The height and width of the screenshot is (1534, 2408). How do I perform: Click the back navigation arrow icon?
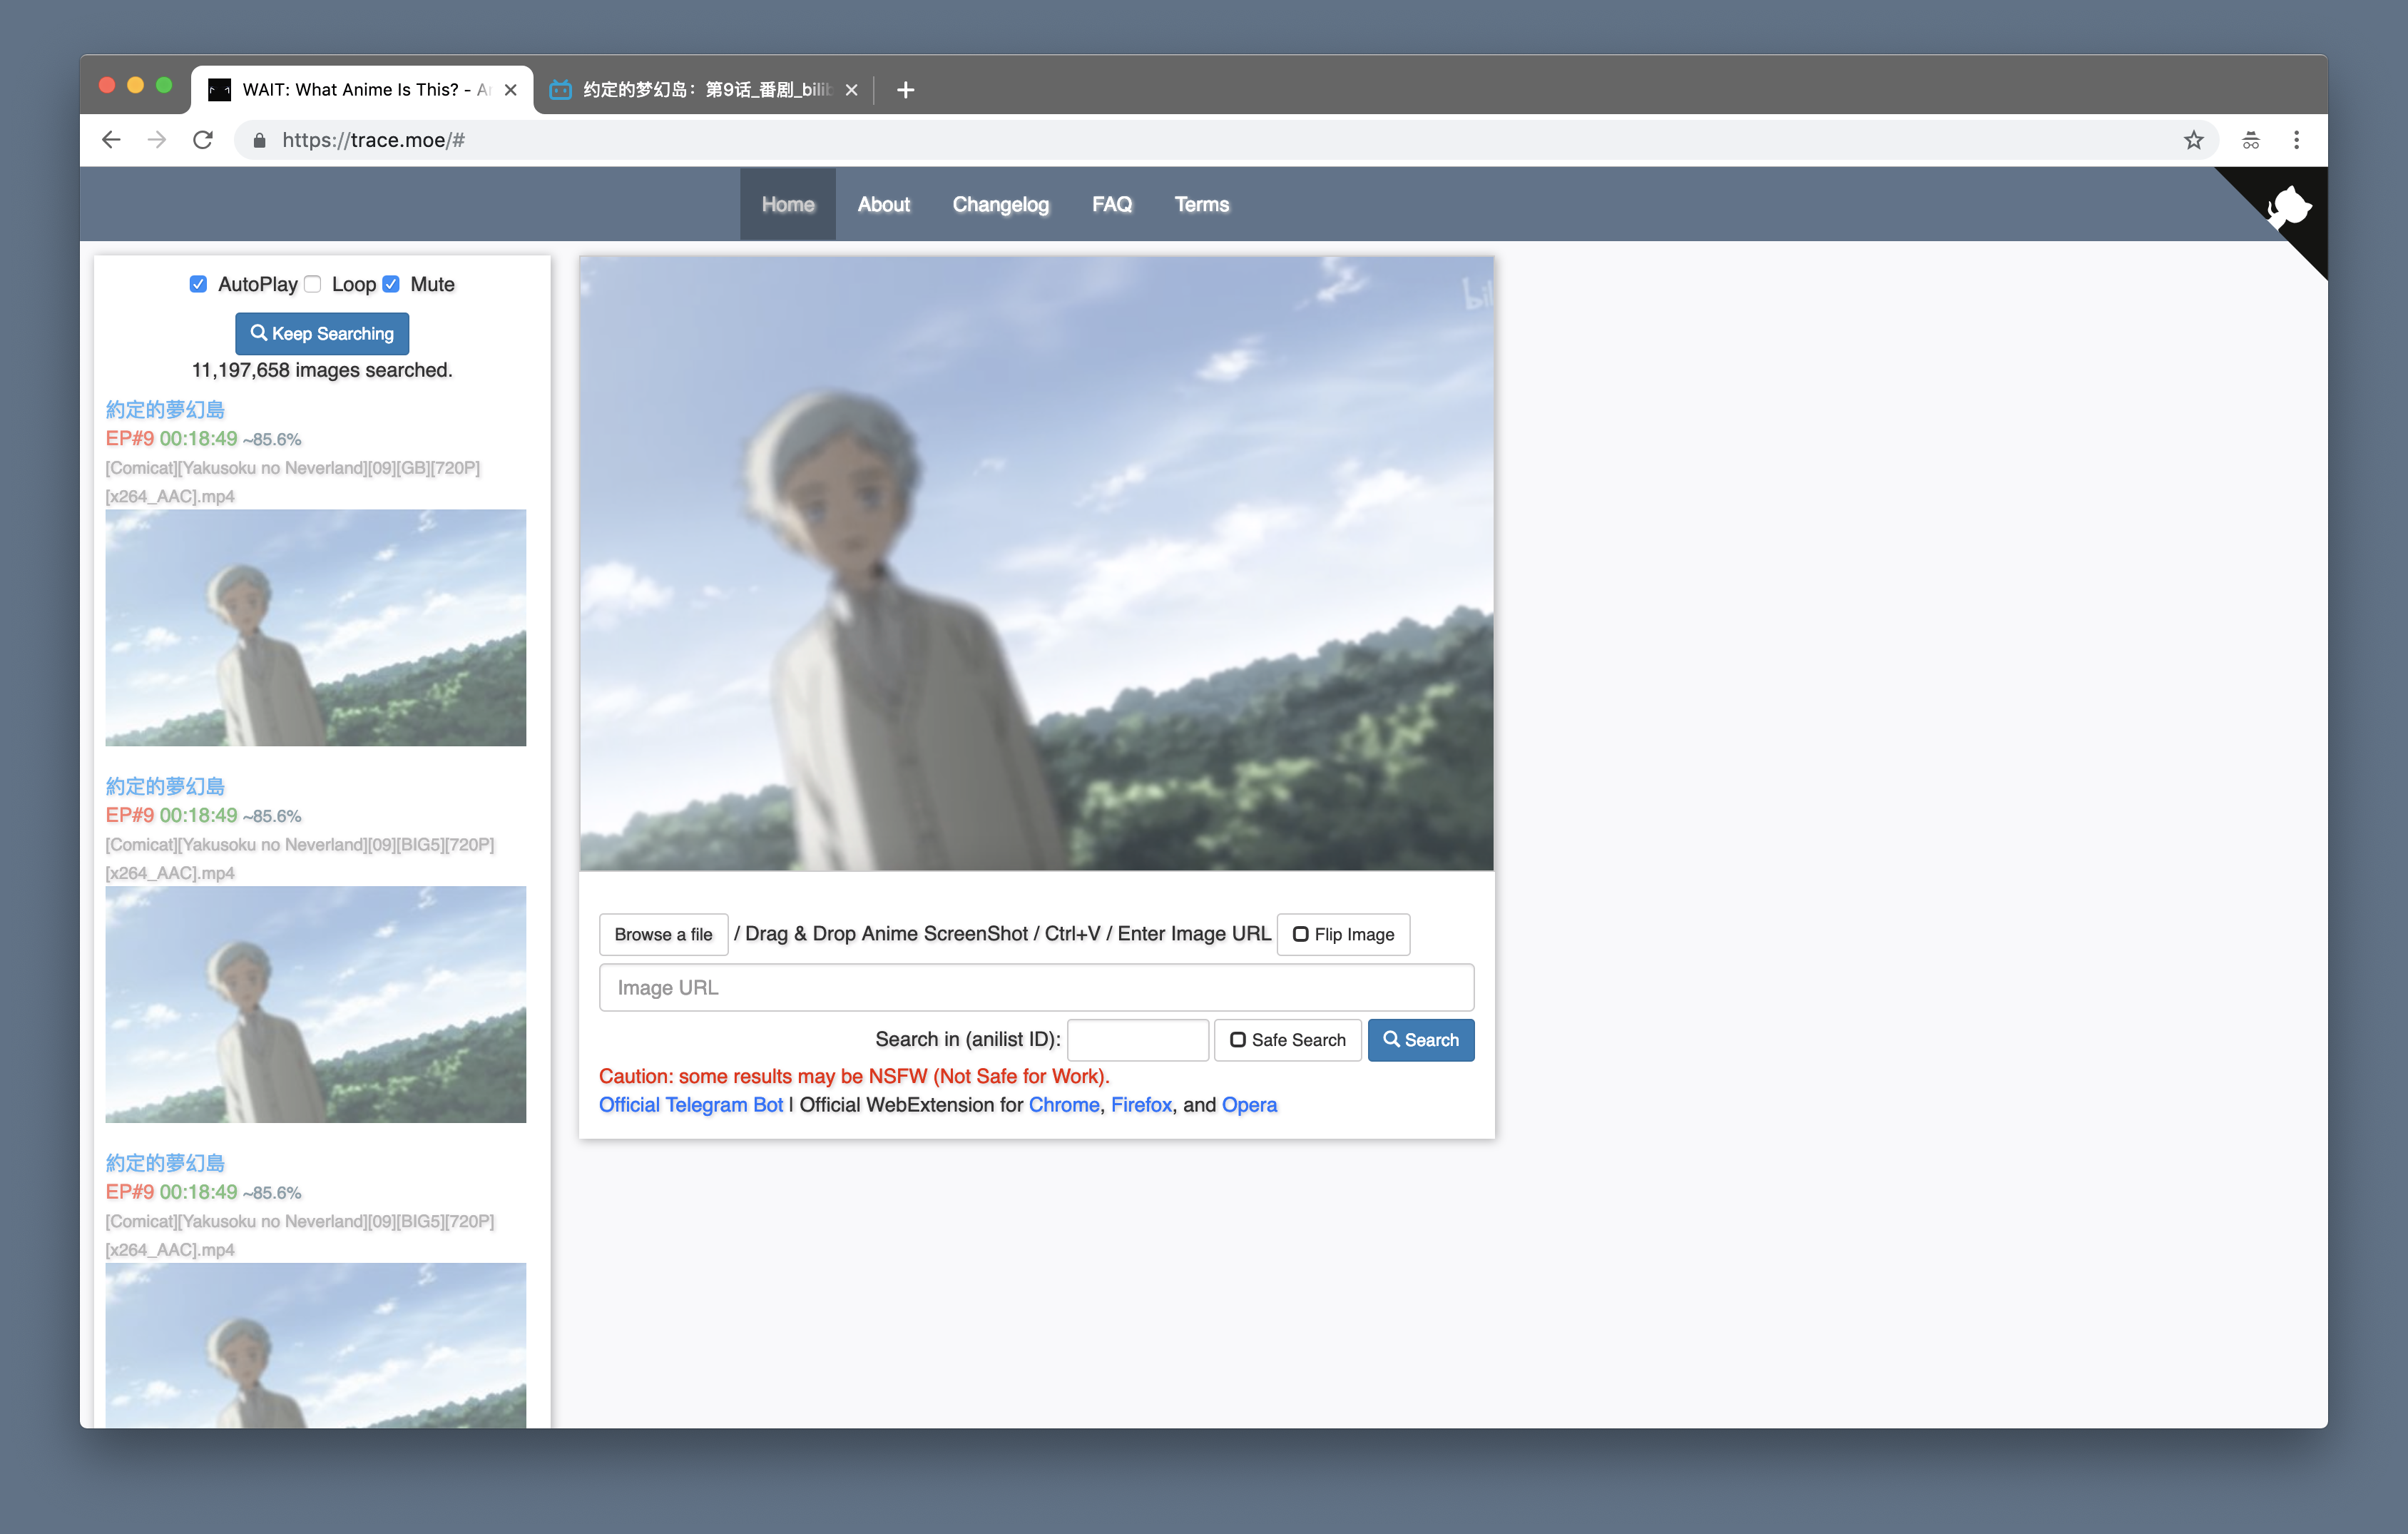click(x=111, y=141)
